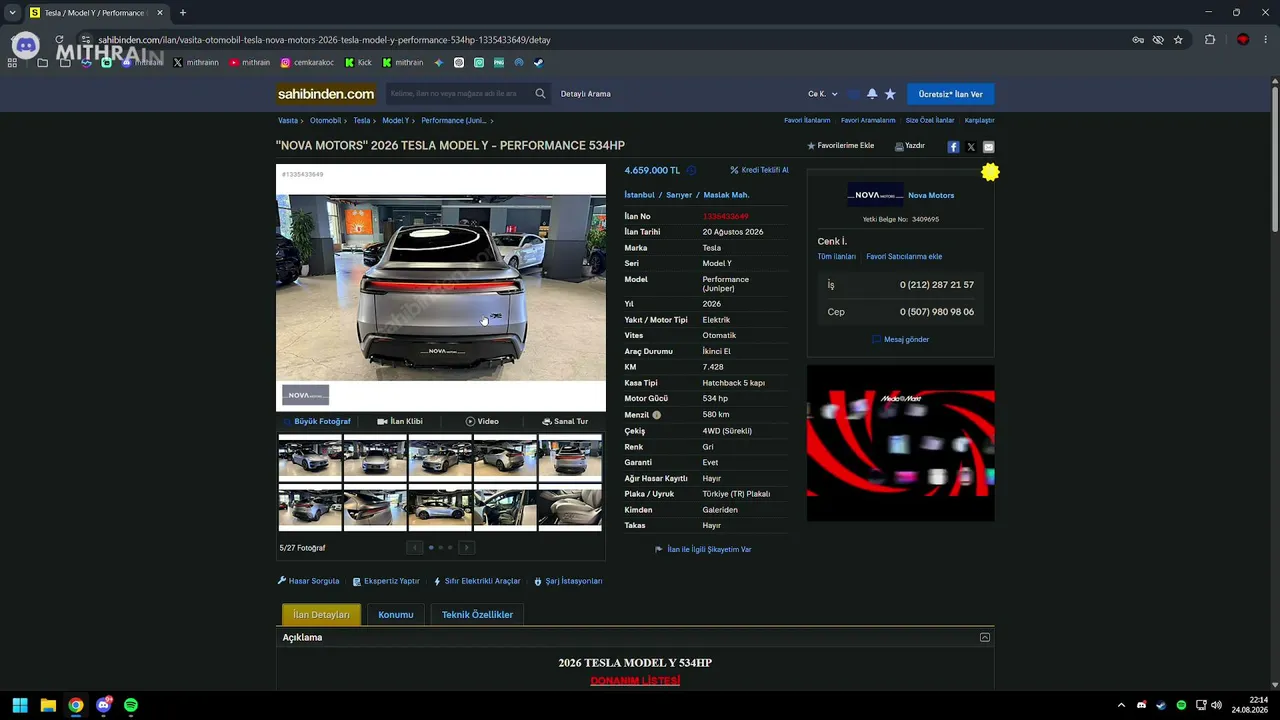Click Mesaj gönder link
Image resolution: width=1280 pixels, height=720 pixels.
(901, 340)
